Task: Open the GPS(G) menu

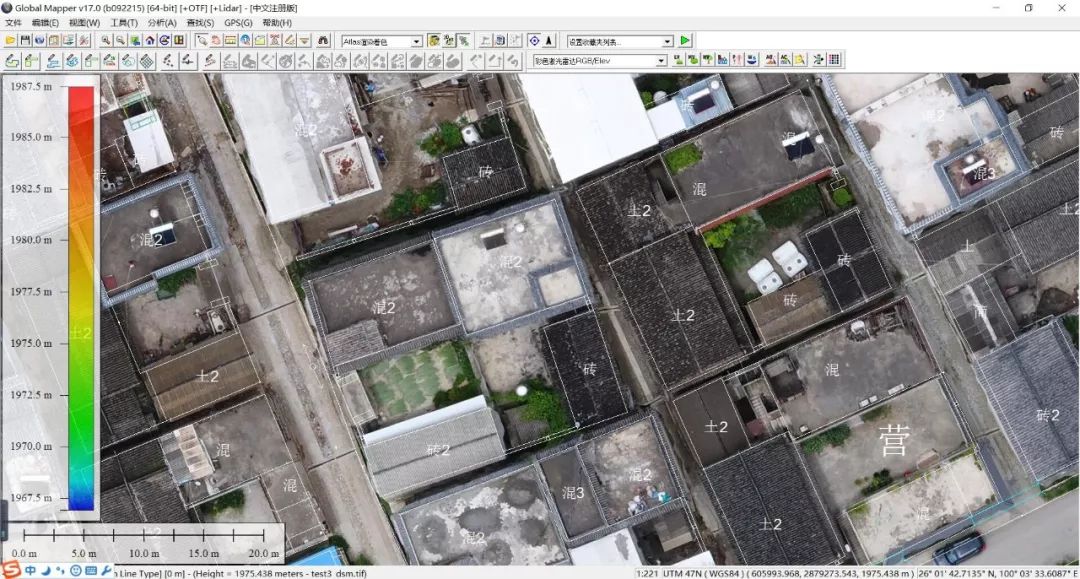Action: coord(238,22)
